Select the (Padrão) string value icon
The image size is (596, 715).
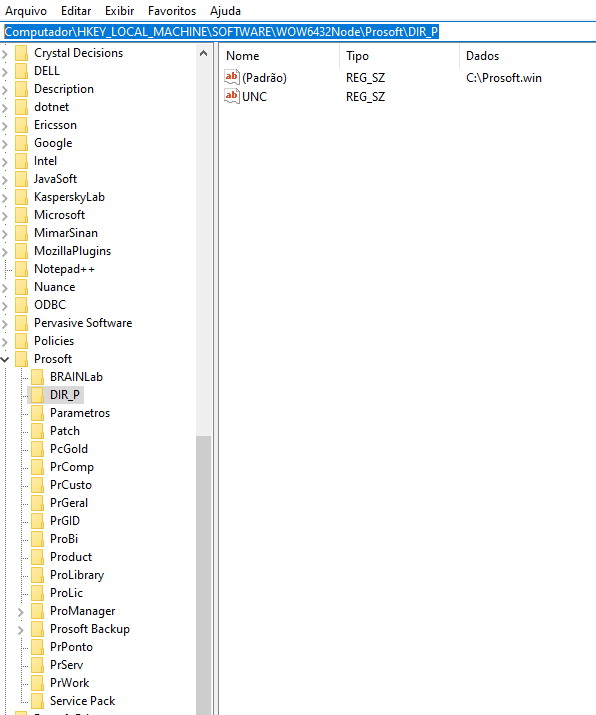232,78
